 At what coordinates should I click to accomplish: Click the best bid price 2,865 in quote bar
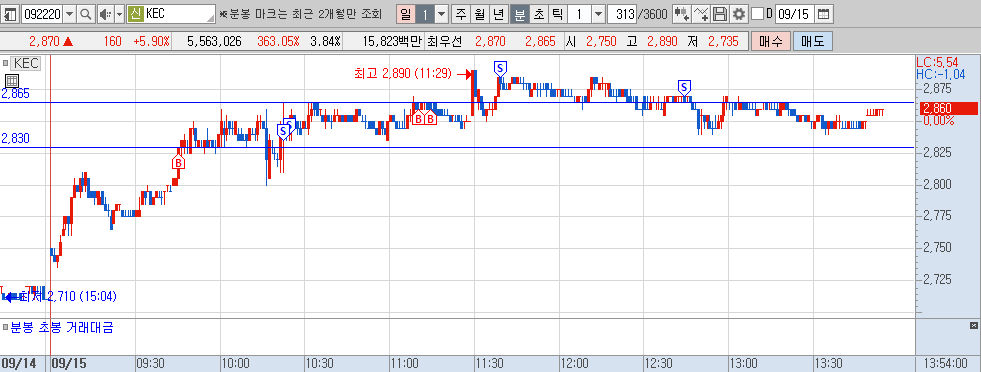point(540,41)
